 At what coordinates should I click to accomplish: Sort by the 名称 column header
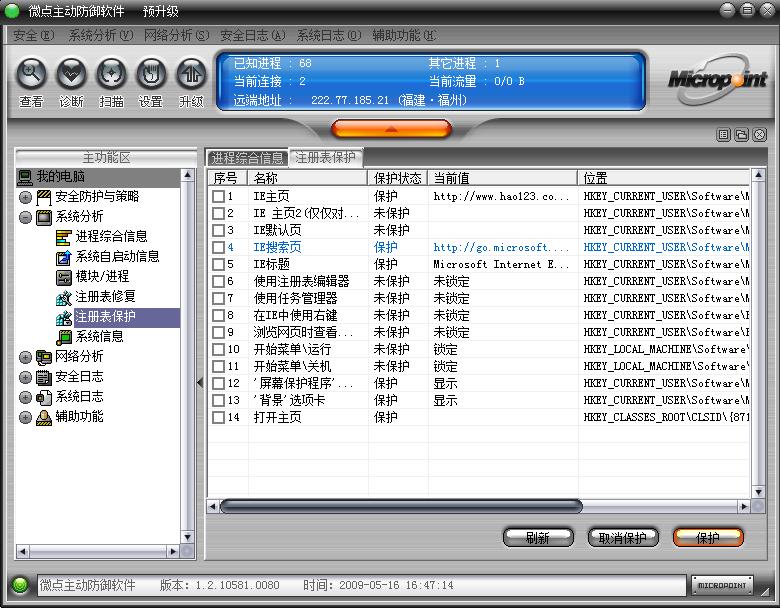(x=308, y=178)
